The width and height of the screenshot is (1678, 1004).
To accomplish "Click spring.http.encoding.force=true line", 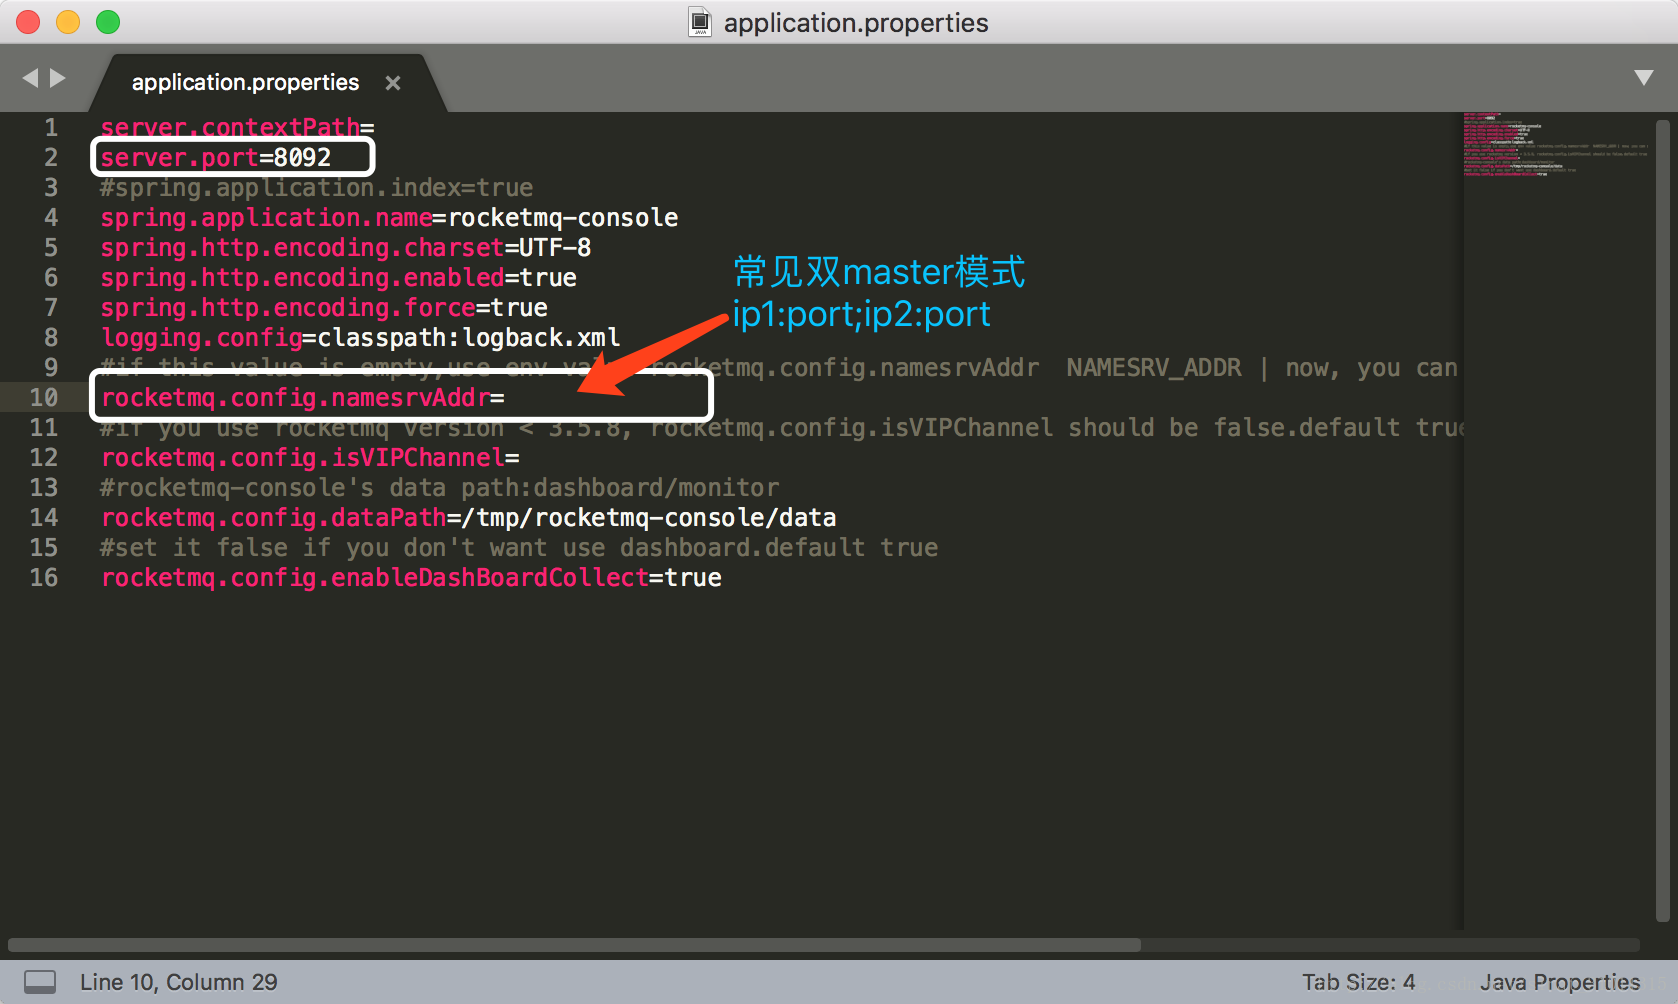I will [324, 308].
